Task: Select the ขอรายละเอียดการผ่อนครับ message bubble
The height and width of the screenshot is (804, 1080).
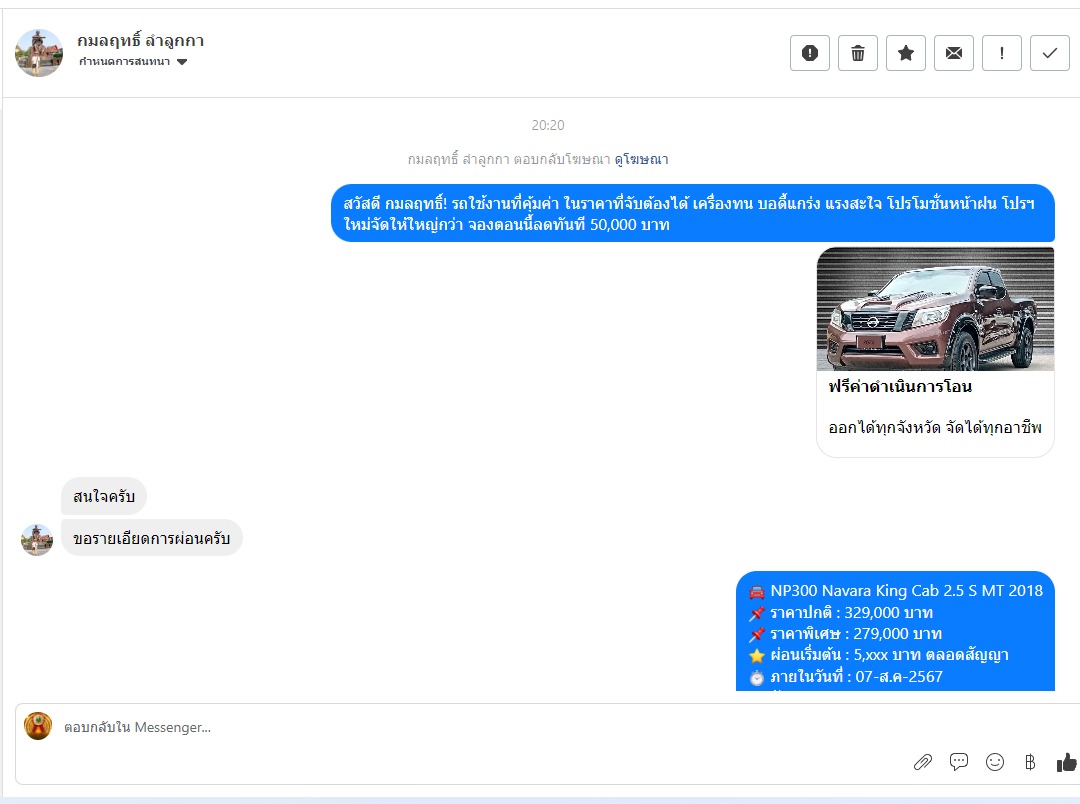Action: (152, 538)
